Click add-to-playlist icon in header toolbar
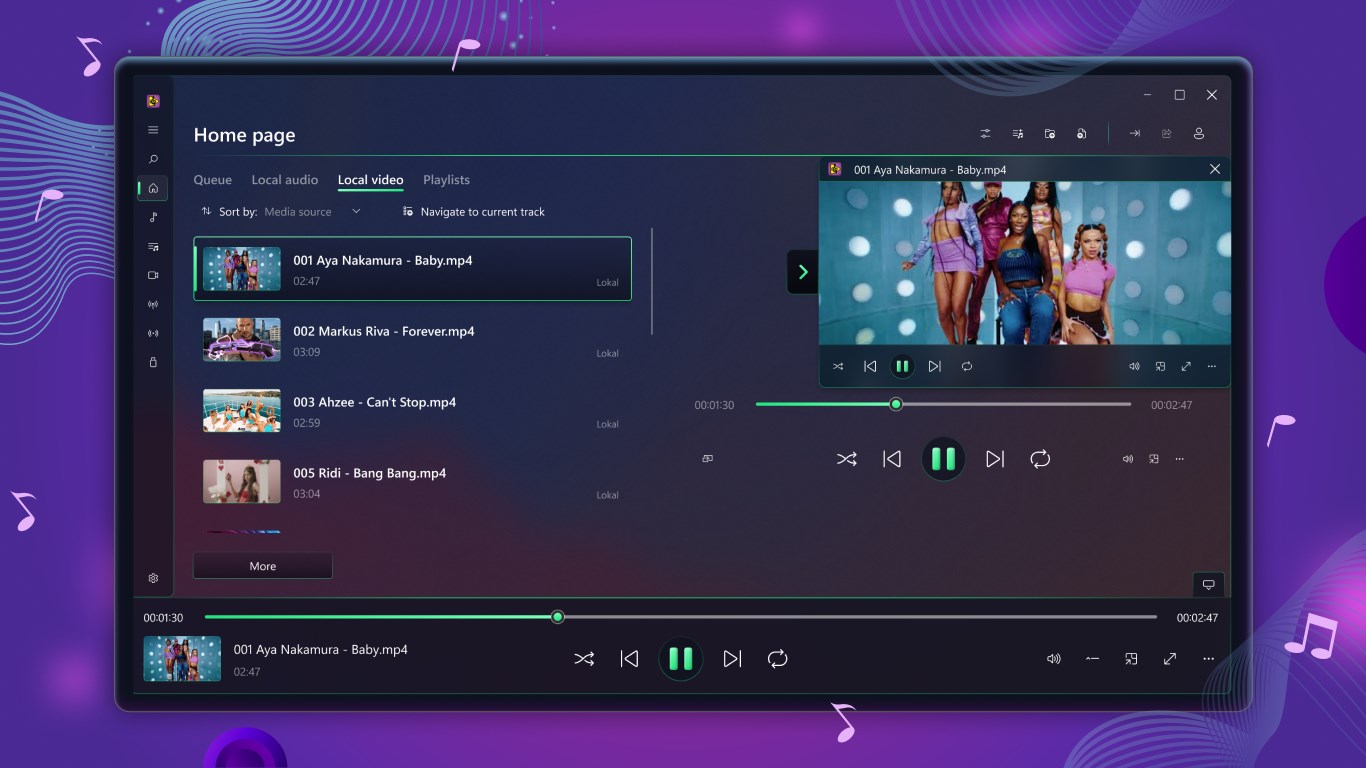The width and height of the screenshot is (1366, 768). (x=1017, y=133)
